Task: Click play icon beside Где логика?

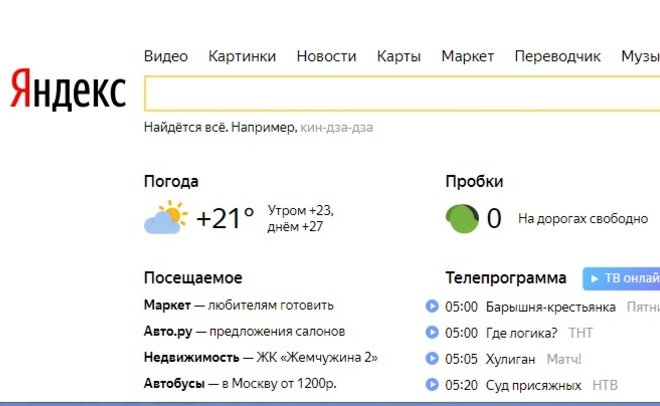Action: pyautogui.click(x=432, y=333)
